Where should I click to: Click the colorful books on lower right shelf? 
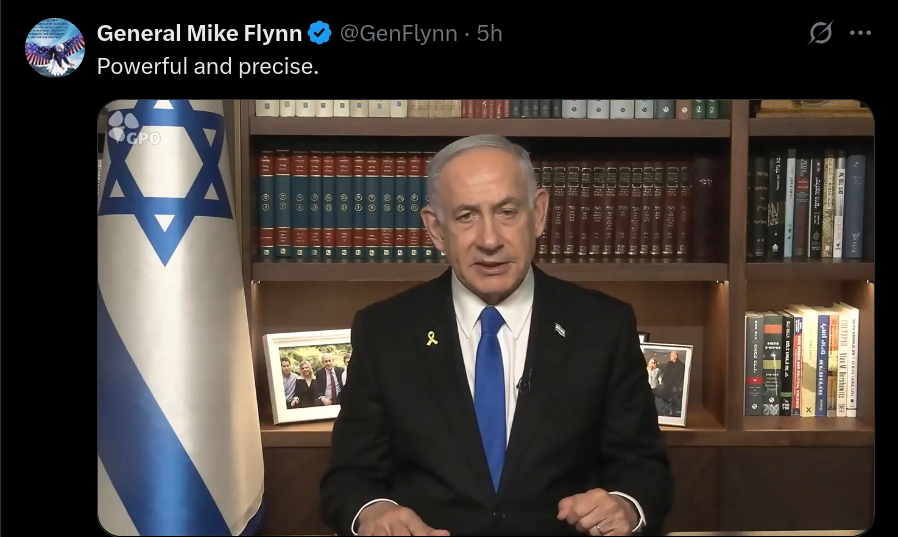click(x=802, y=361)
